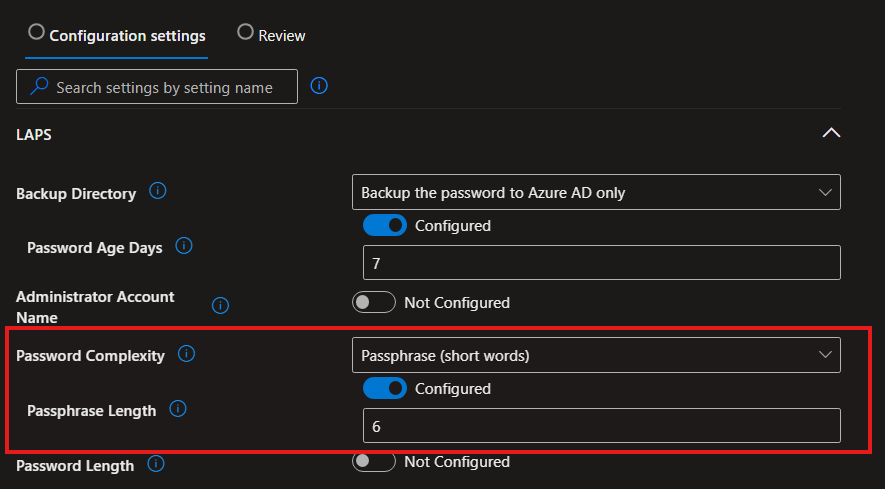Click the Password Complexity info icon
Screen dimensions: 885x489
coord(186,354)
